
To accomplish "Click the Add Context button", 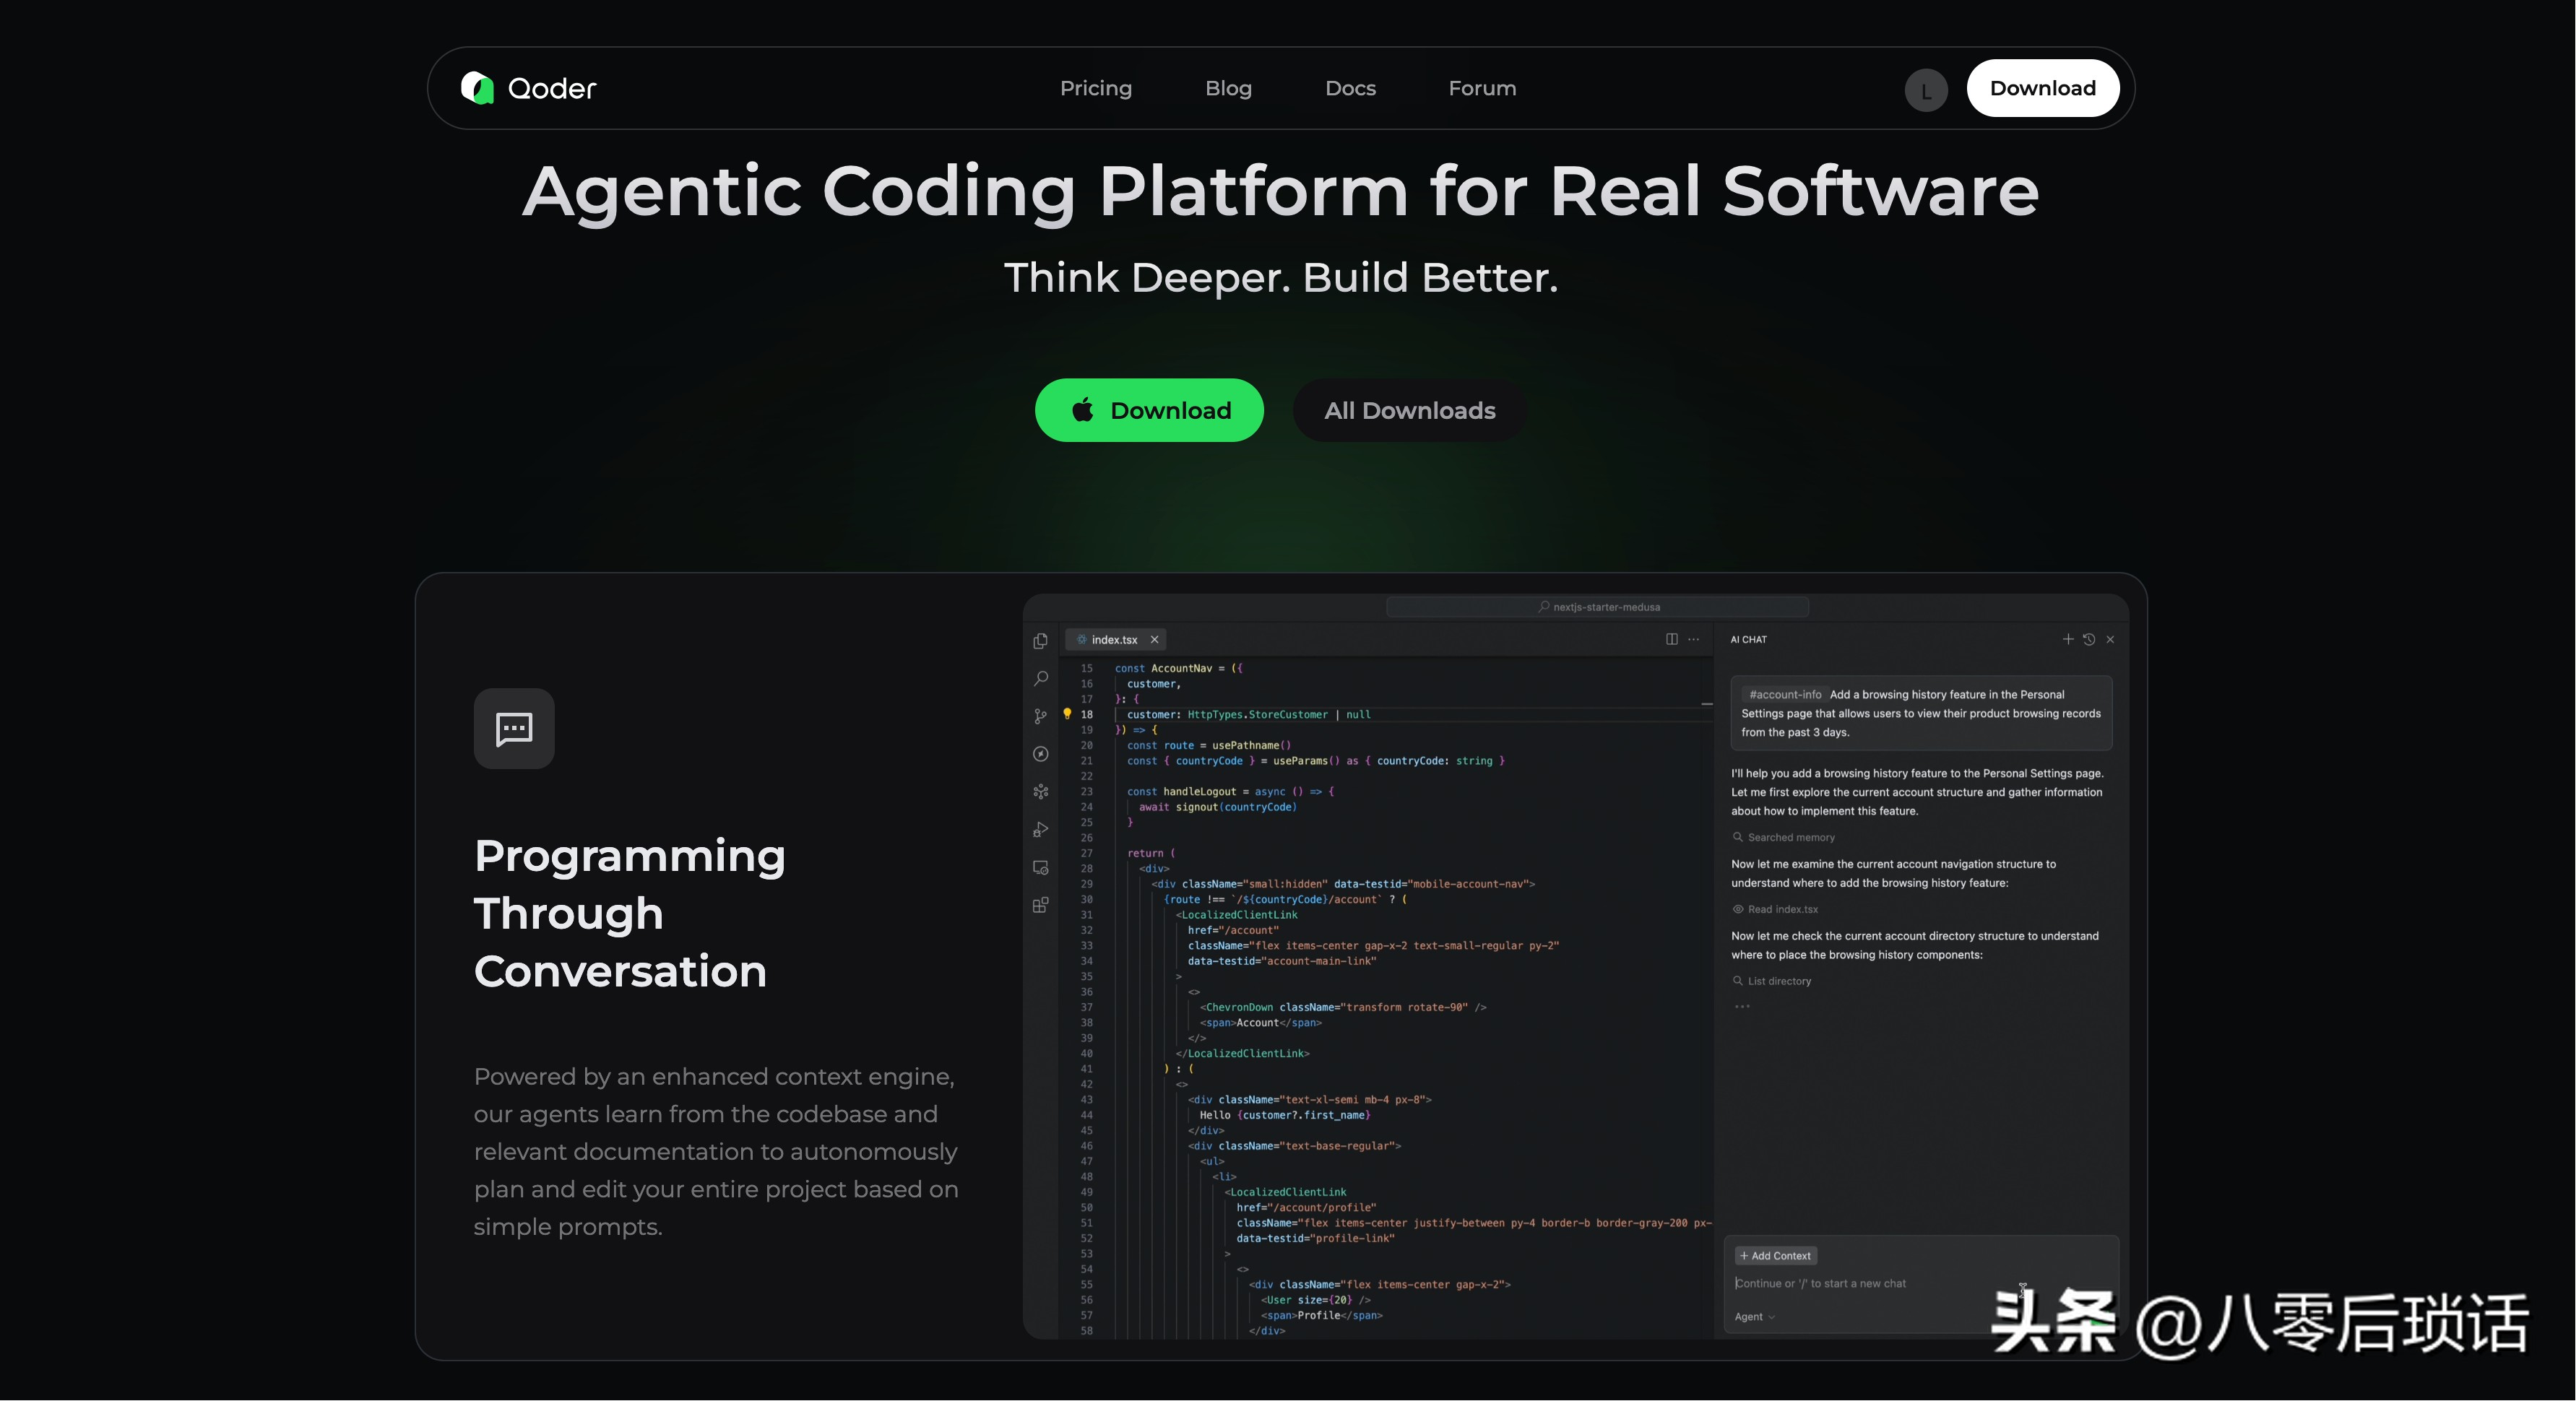I will pos(1775,1256).
